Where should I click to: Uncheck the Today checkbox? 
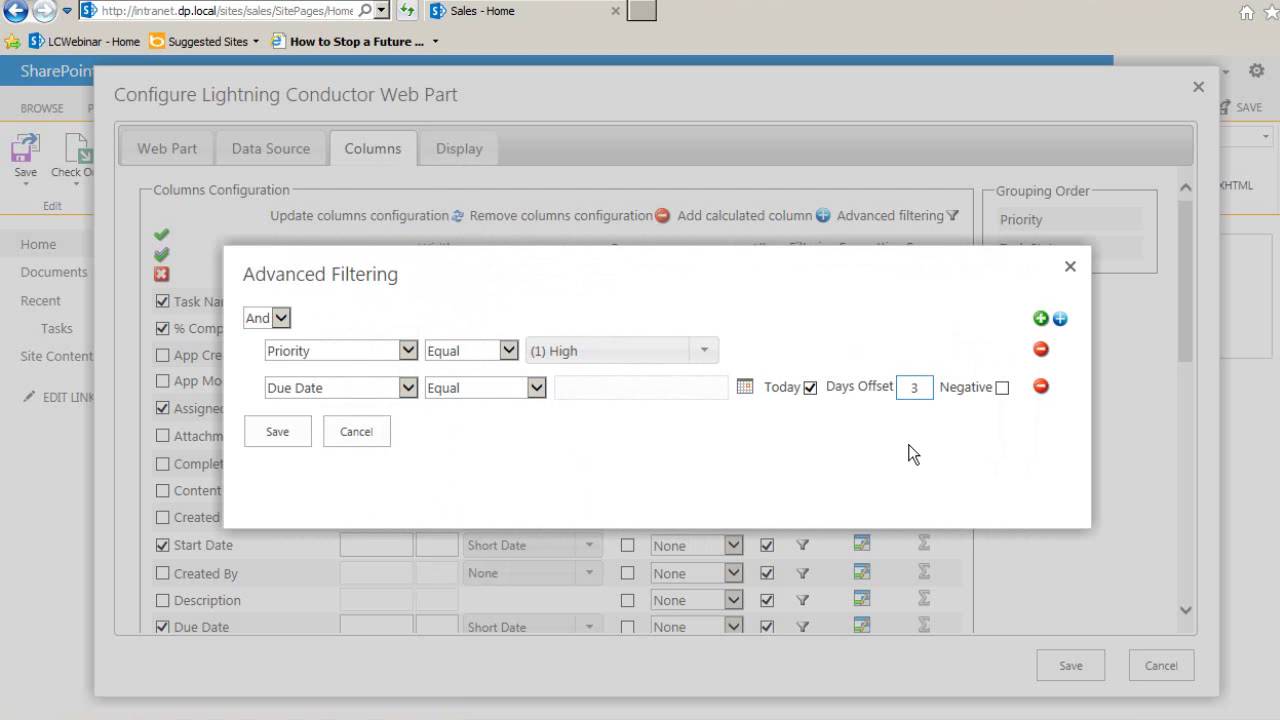810,388
